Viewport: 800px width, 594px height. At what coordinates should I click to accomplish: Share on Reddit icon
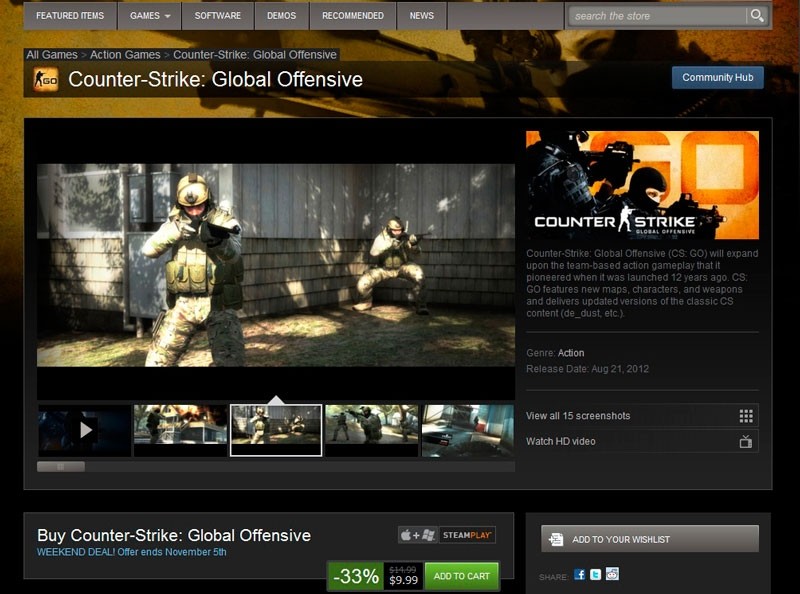pyautogui.click(x=612, y=574)
